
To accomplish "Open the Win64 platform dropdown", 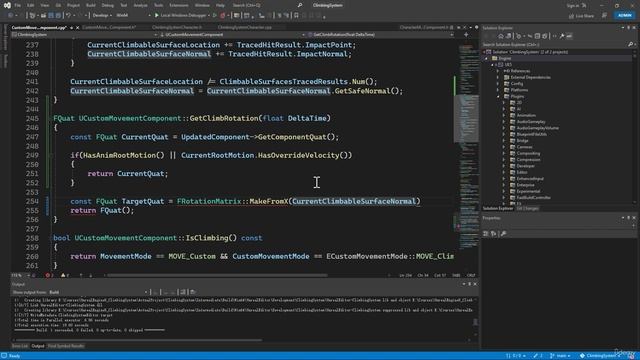I will click(x=133, y=16).
